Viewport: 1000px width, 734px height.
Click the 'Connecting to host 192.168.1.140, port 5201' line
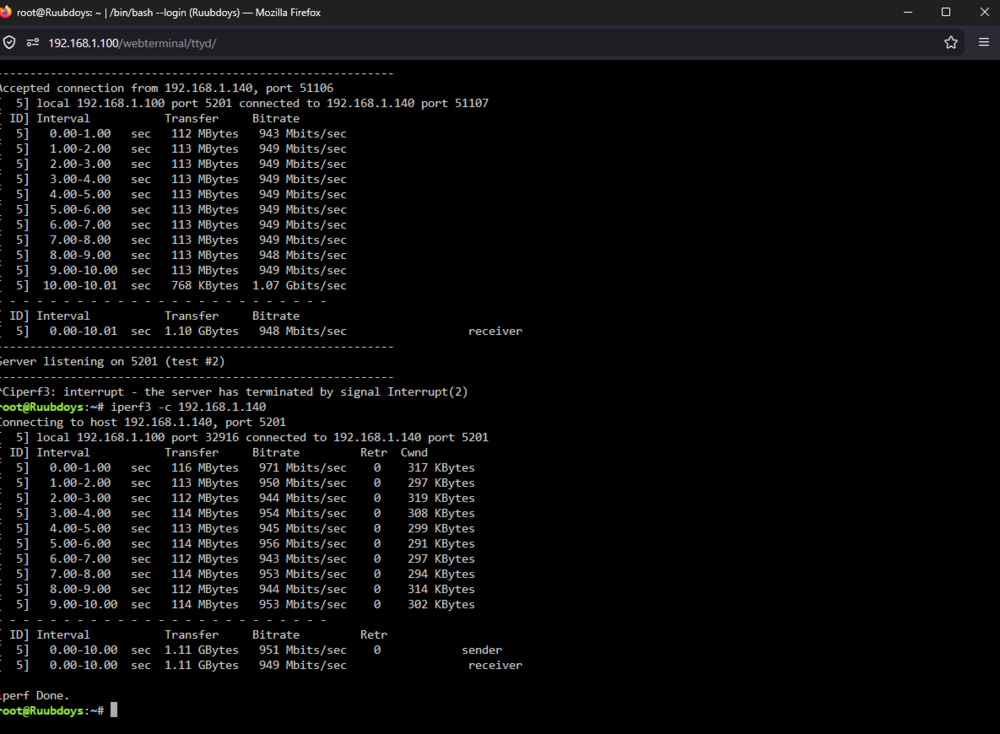(142, 422)
